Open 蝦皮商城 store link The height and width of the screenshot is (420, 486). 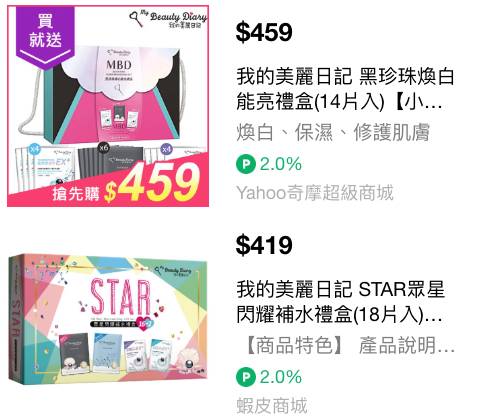point(272,406)
